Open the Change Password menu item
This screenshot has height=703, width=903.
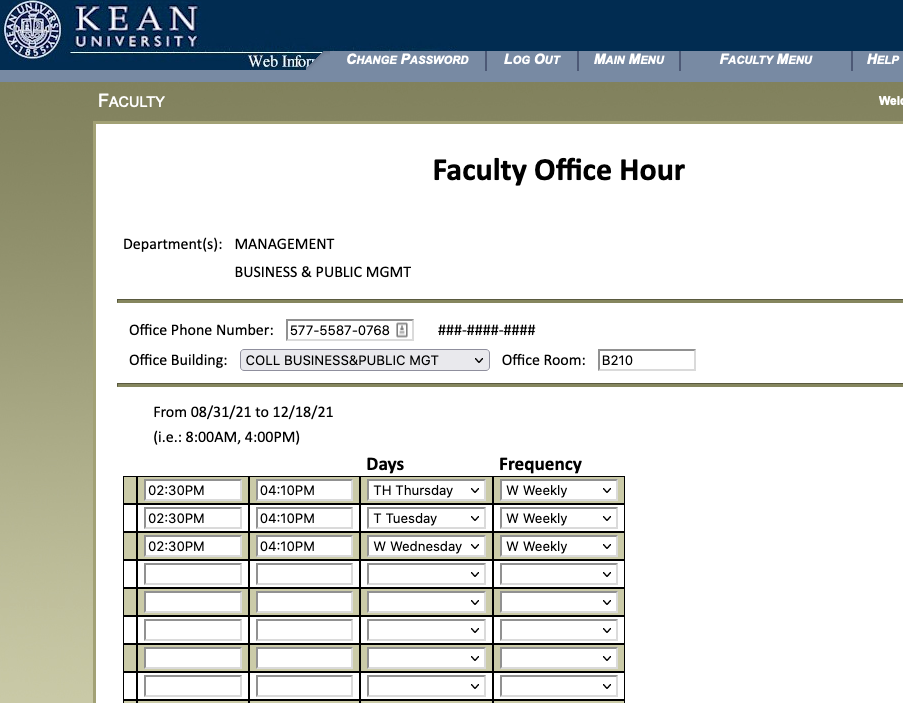coord(407,59)
